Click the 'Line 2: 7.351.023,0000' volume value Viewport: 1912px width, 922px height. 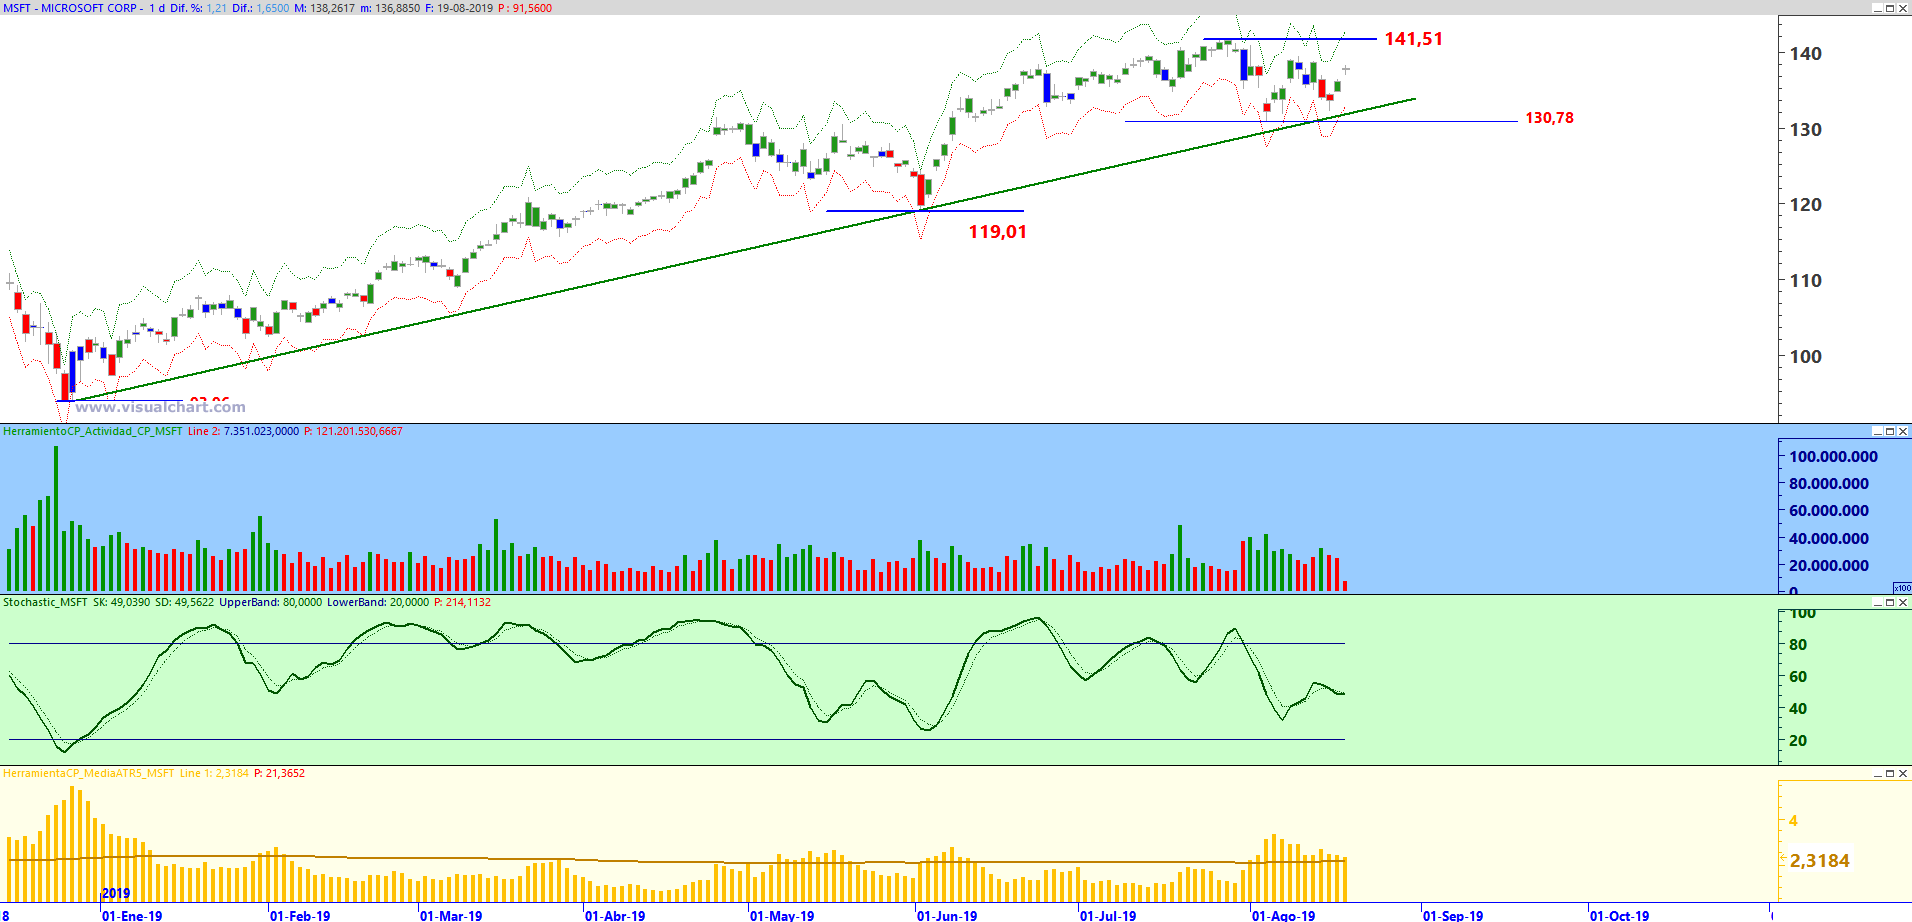click(243, 431)
